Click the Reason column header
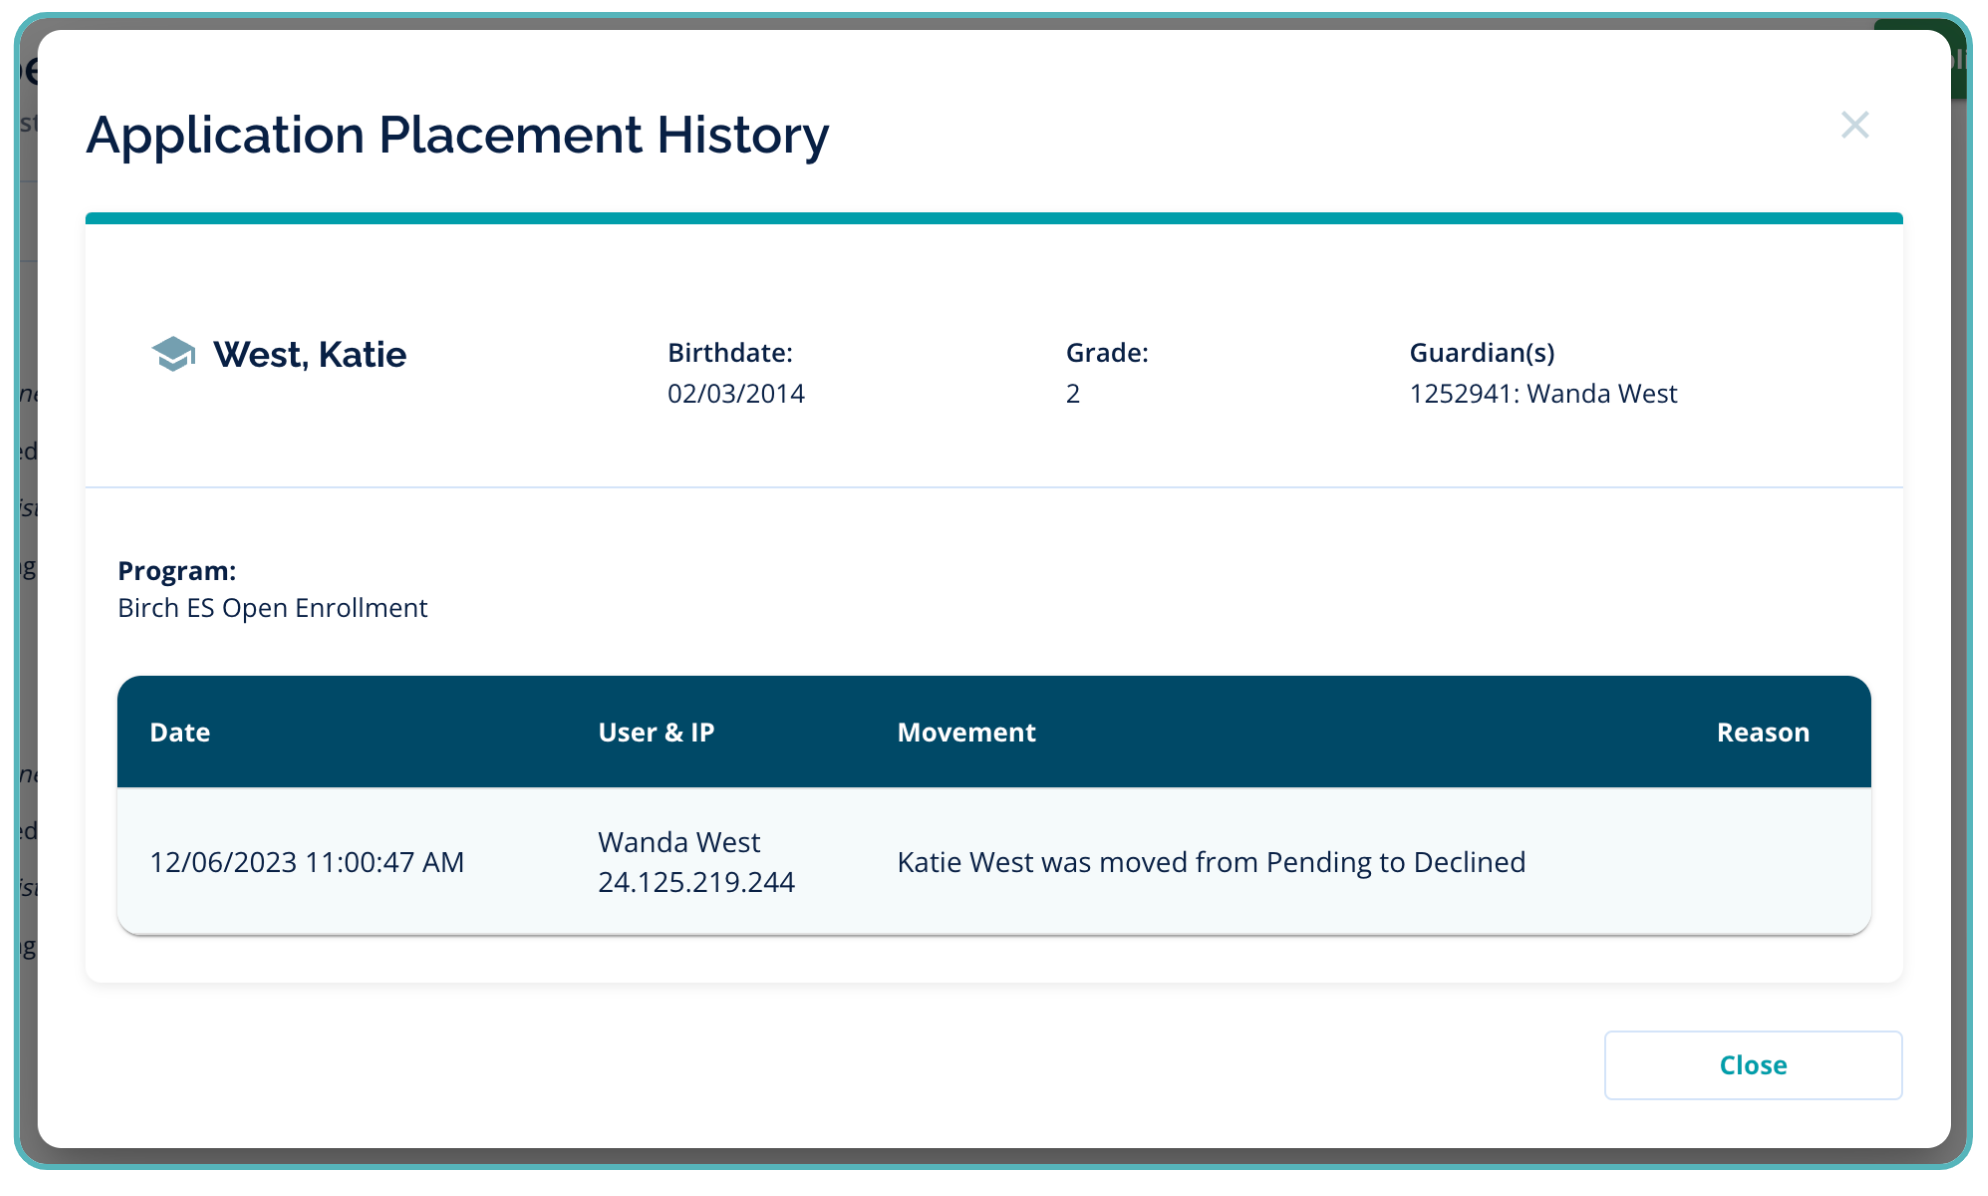Image resolution: width=1988 pixels, height=1196 pixels. (x=1762, y=732)
